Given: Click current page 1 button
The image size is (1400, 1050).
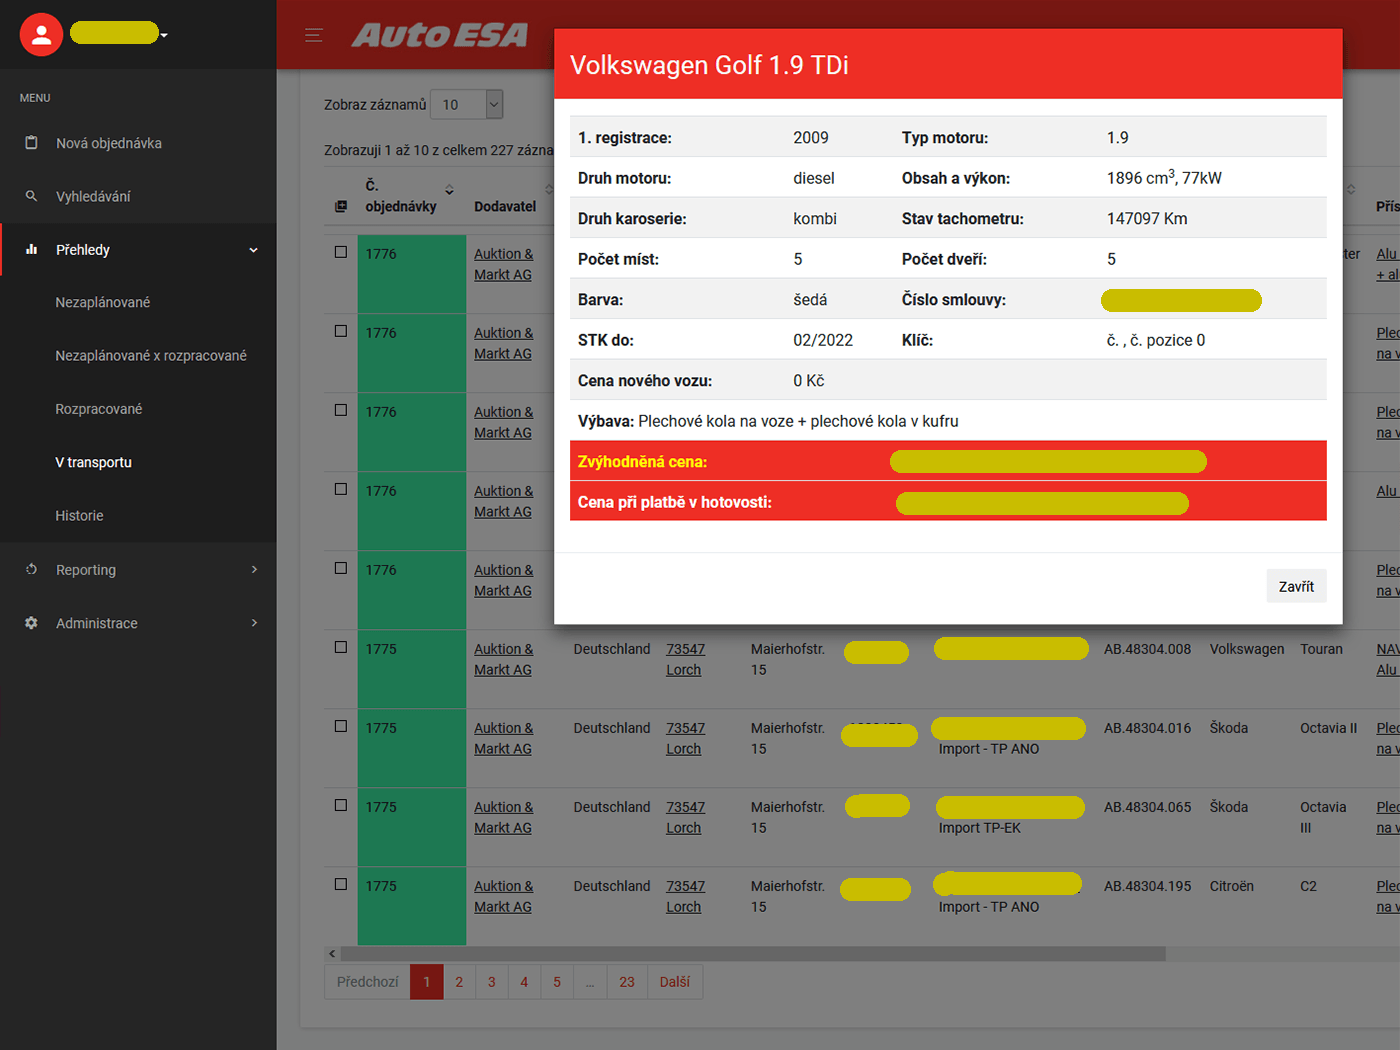Looking at the screenshot, I should [427, 982].
